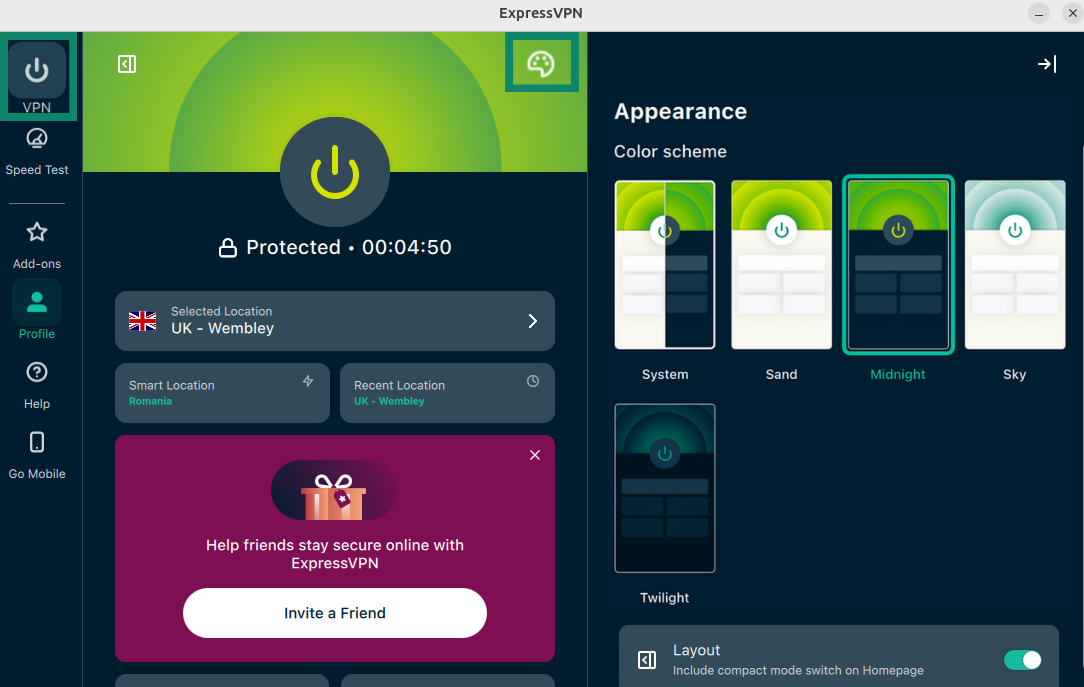Viewport: 1084px width, 687px height.
Task: Select the Midnight color scheme
Action: coord(898,265)
